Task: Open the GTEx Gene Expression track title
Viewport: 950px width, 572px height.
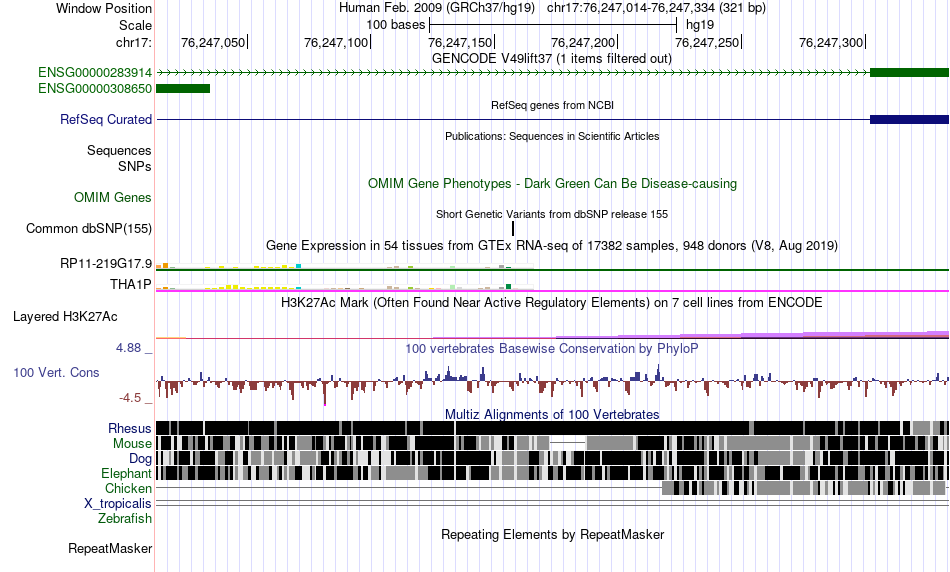Action: click(x=552, y=245)
